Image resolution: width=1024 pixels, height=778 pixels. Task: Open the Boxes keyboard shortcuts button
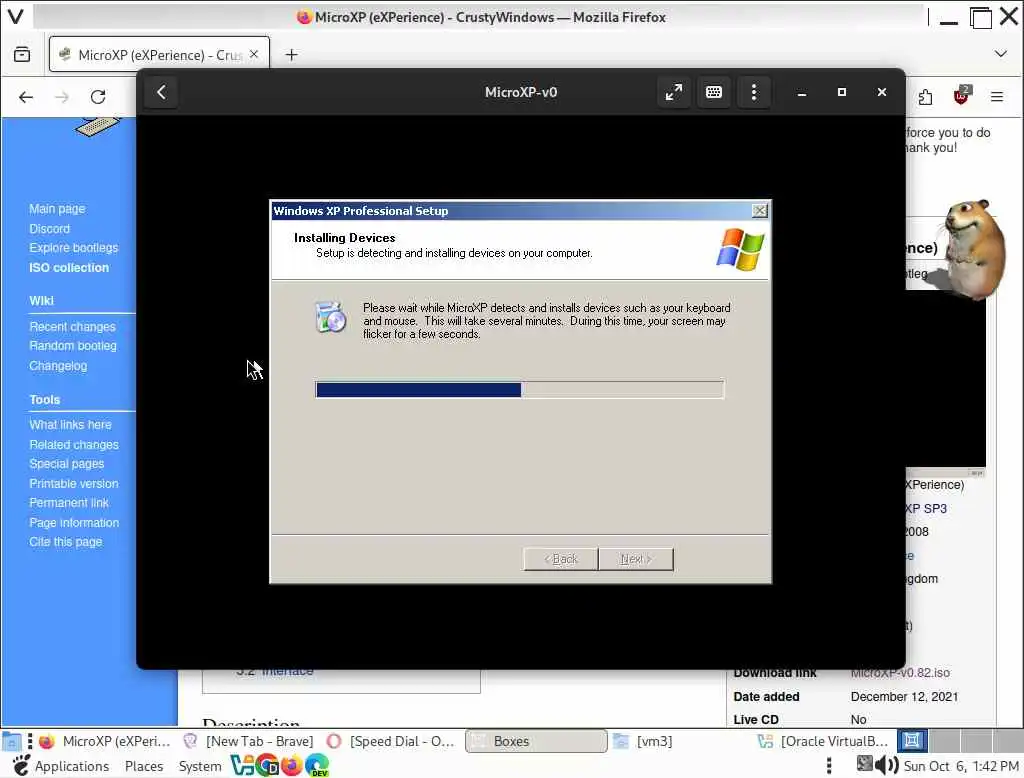pos(714,92)
